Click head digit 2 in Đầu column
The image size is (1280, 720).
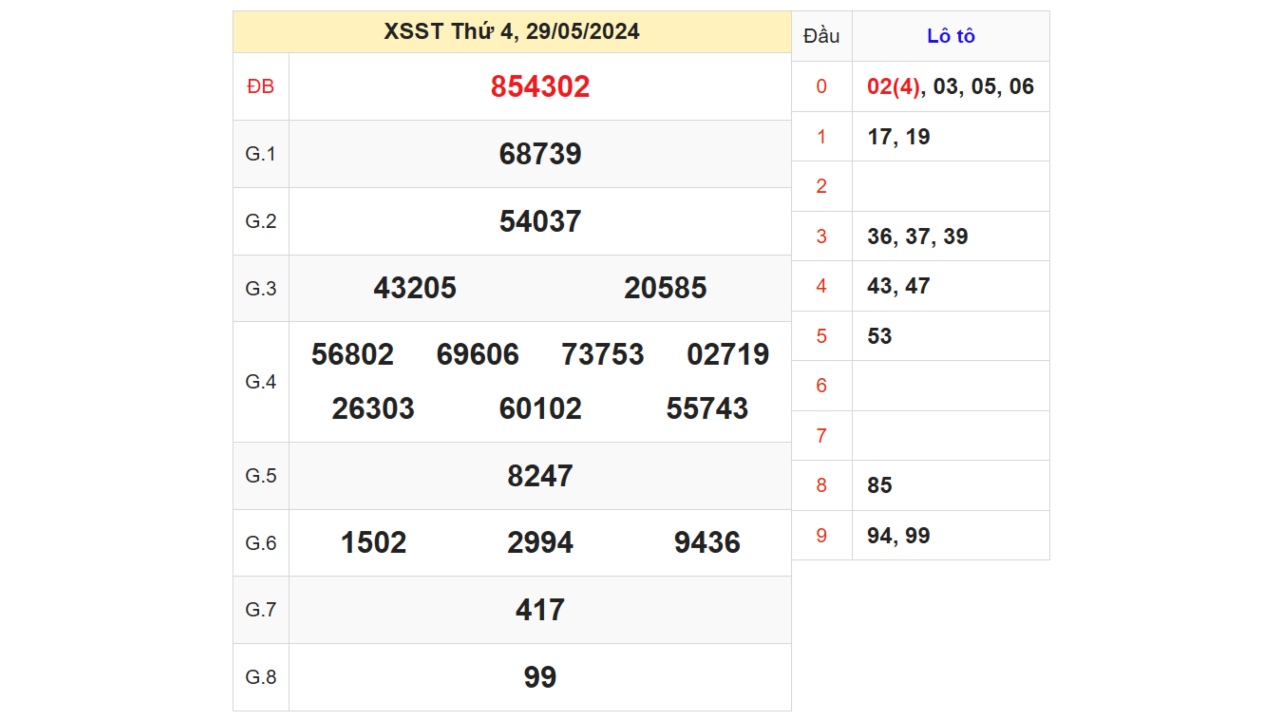pos(822,186)
